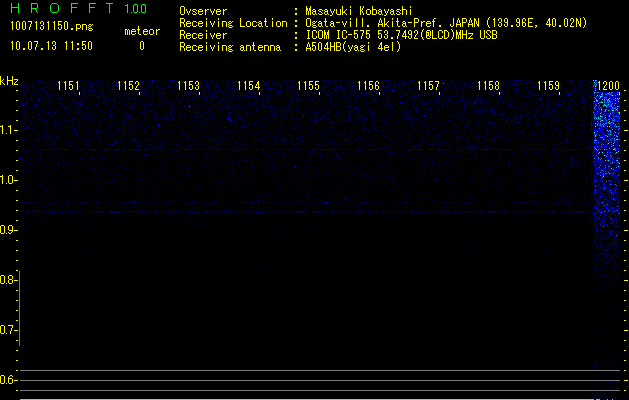Click the 0.6 kHz frequency label

(x=8, y=380)
